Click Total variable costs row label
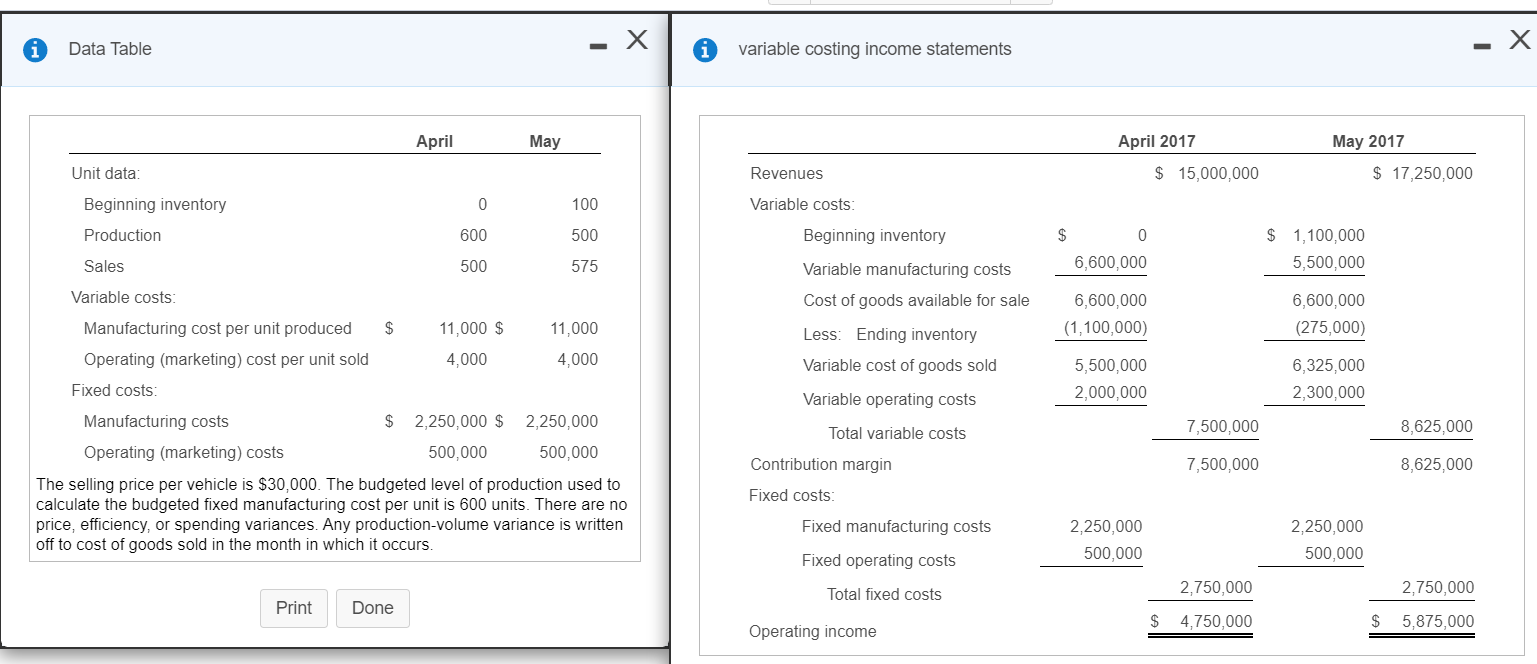This screenshot has width=1537, height=664. (x=897, y=433)
